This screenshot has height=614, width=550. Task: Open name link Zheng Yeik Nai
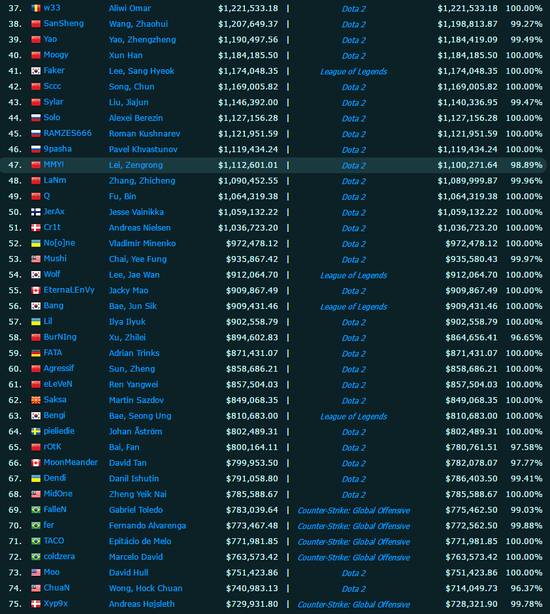tap(137, 494)
